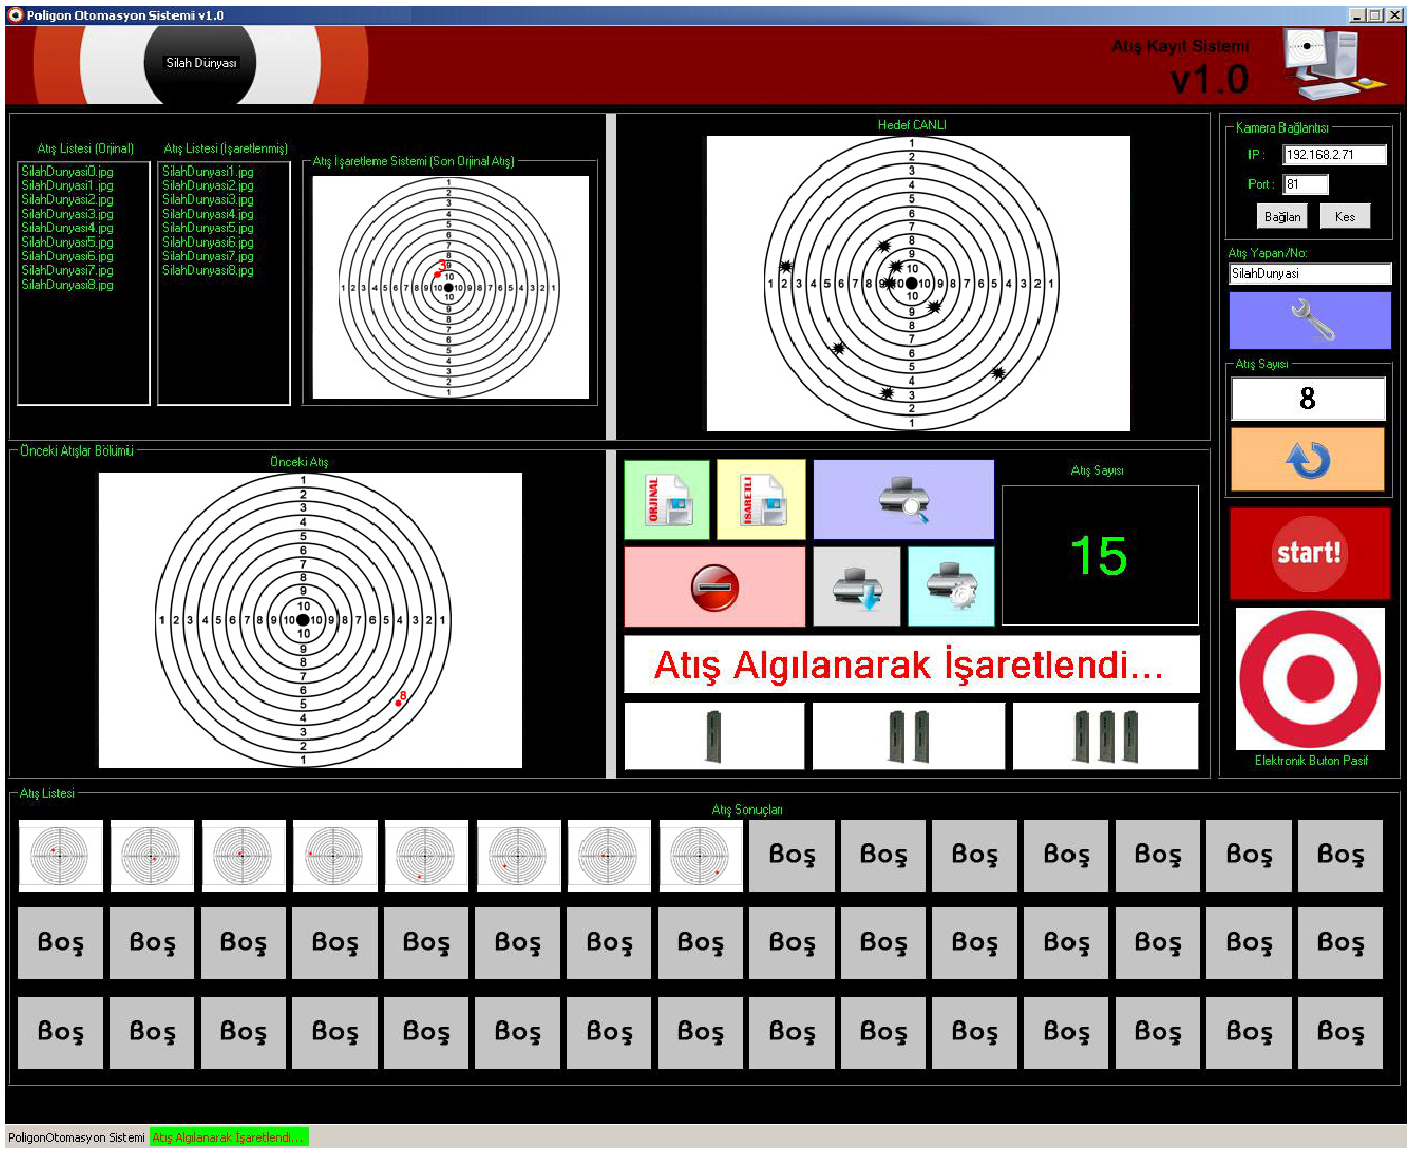Click the wrench settings icon
Screen dimensions: 1417x1149
click(x=1309, y=320)
